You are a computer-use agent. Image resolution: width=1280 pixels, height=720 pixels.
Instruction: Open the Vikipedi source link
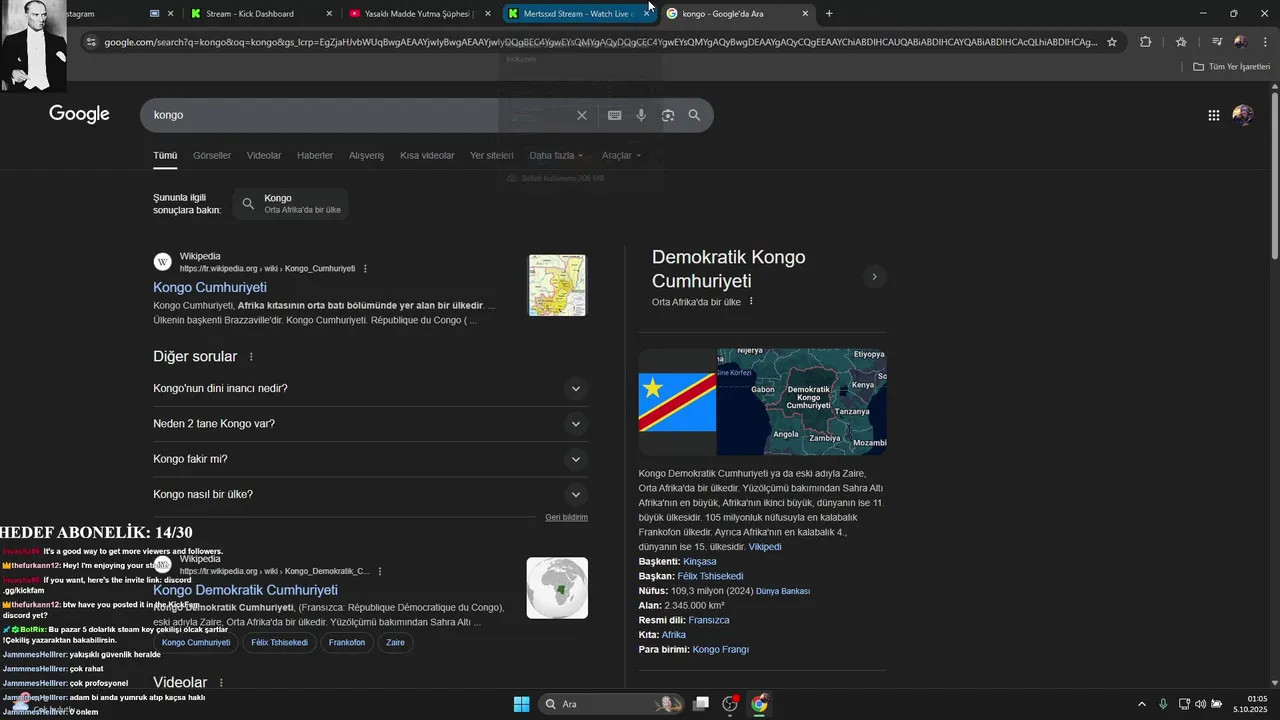click(765, 547)
